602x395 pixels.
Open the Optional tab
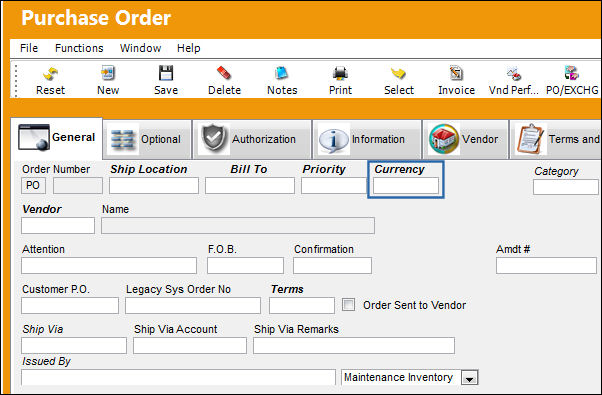click(x=147, y=139)
